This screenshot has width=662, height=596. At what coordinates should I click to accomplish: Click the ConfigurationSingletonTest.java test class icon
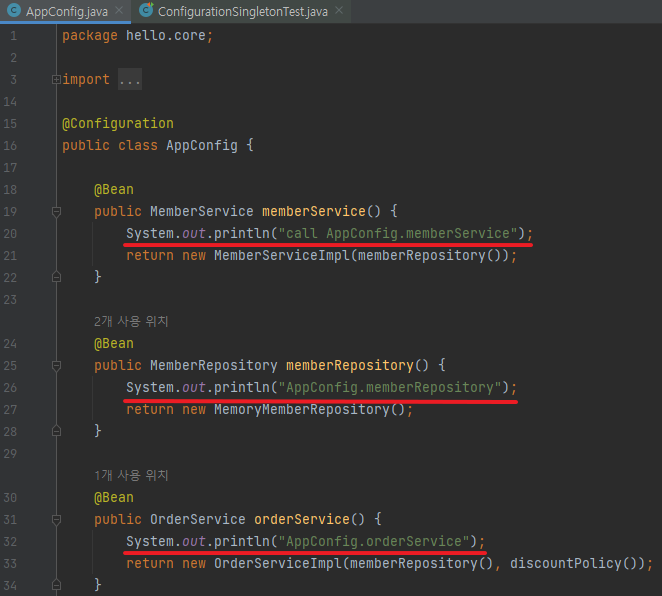(146, 10)
